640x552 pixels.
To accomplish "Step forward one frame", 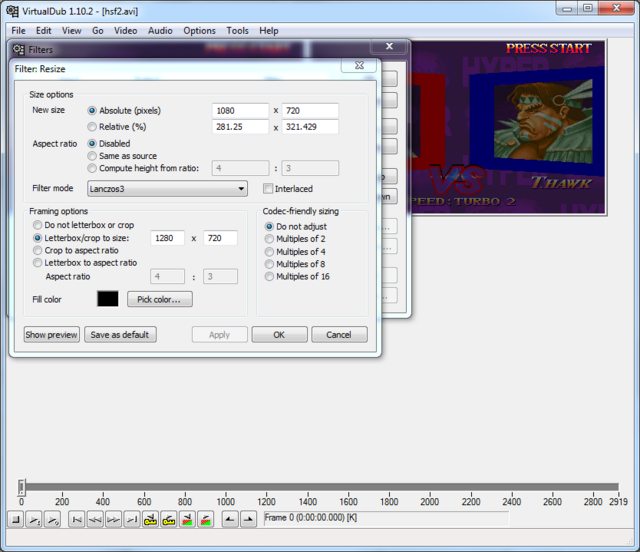I will [113, 519].
